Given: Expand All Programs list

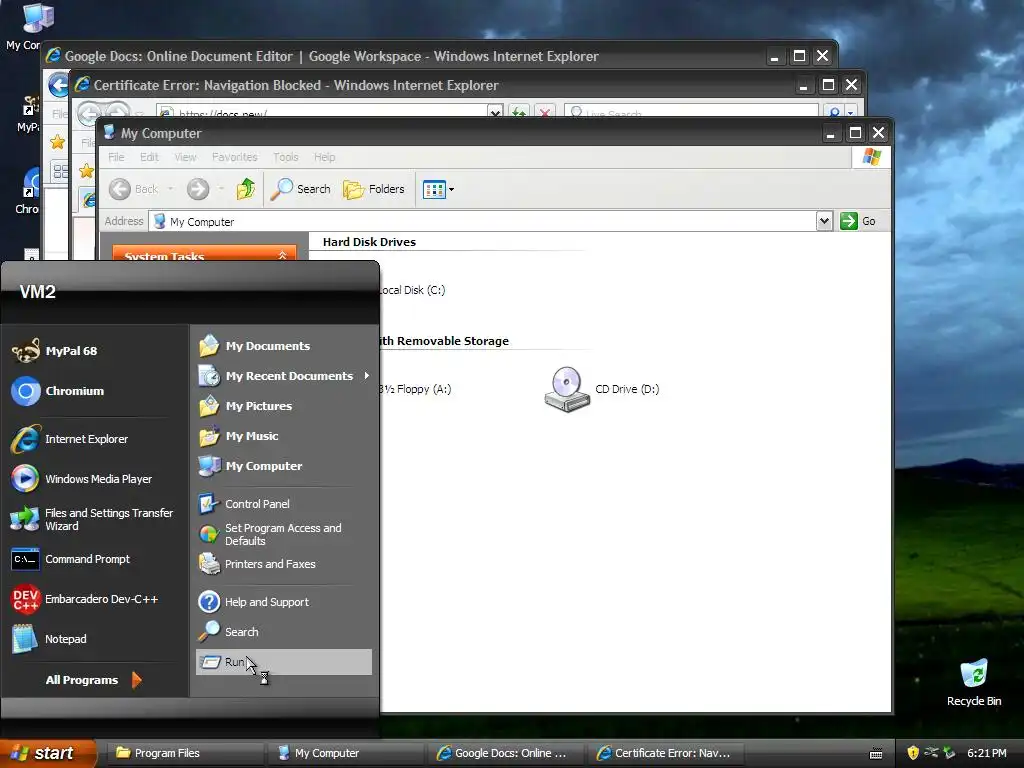Looking at the screenshot, I should click(95, 680).
